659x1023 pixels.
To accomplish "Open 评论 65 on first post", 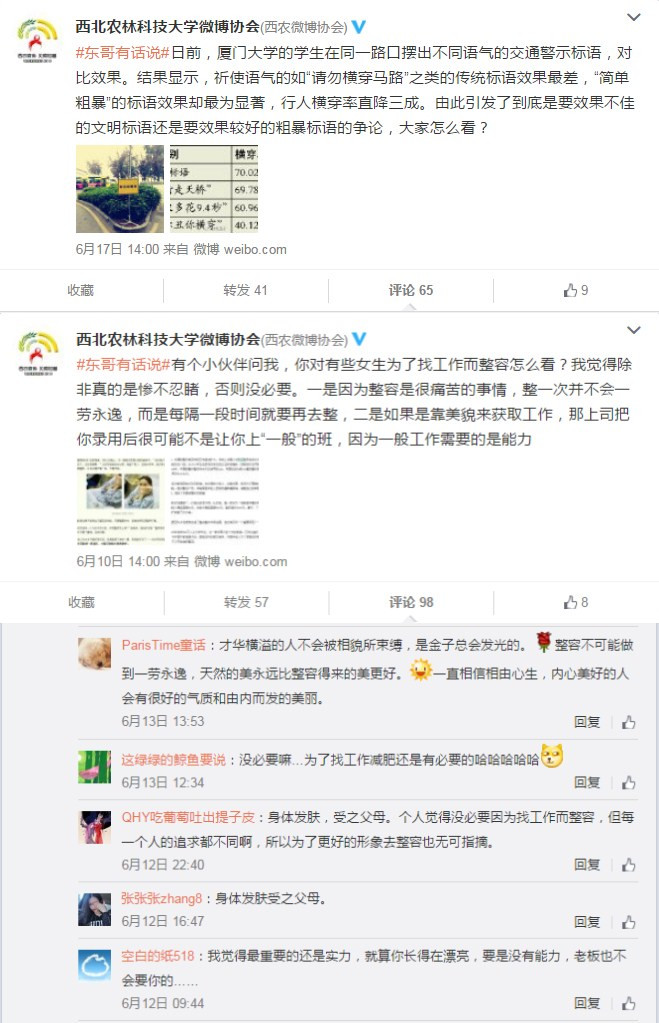I will click(410, 290).
